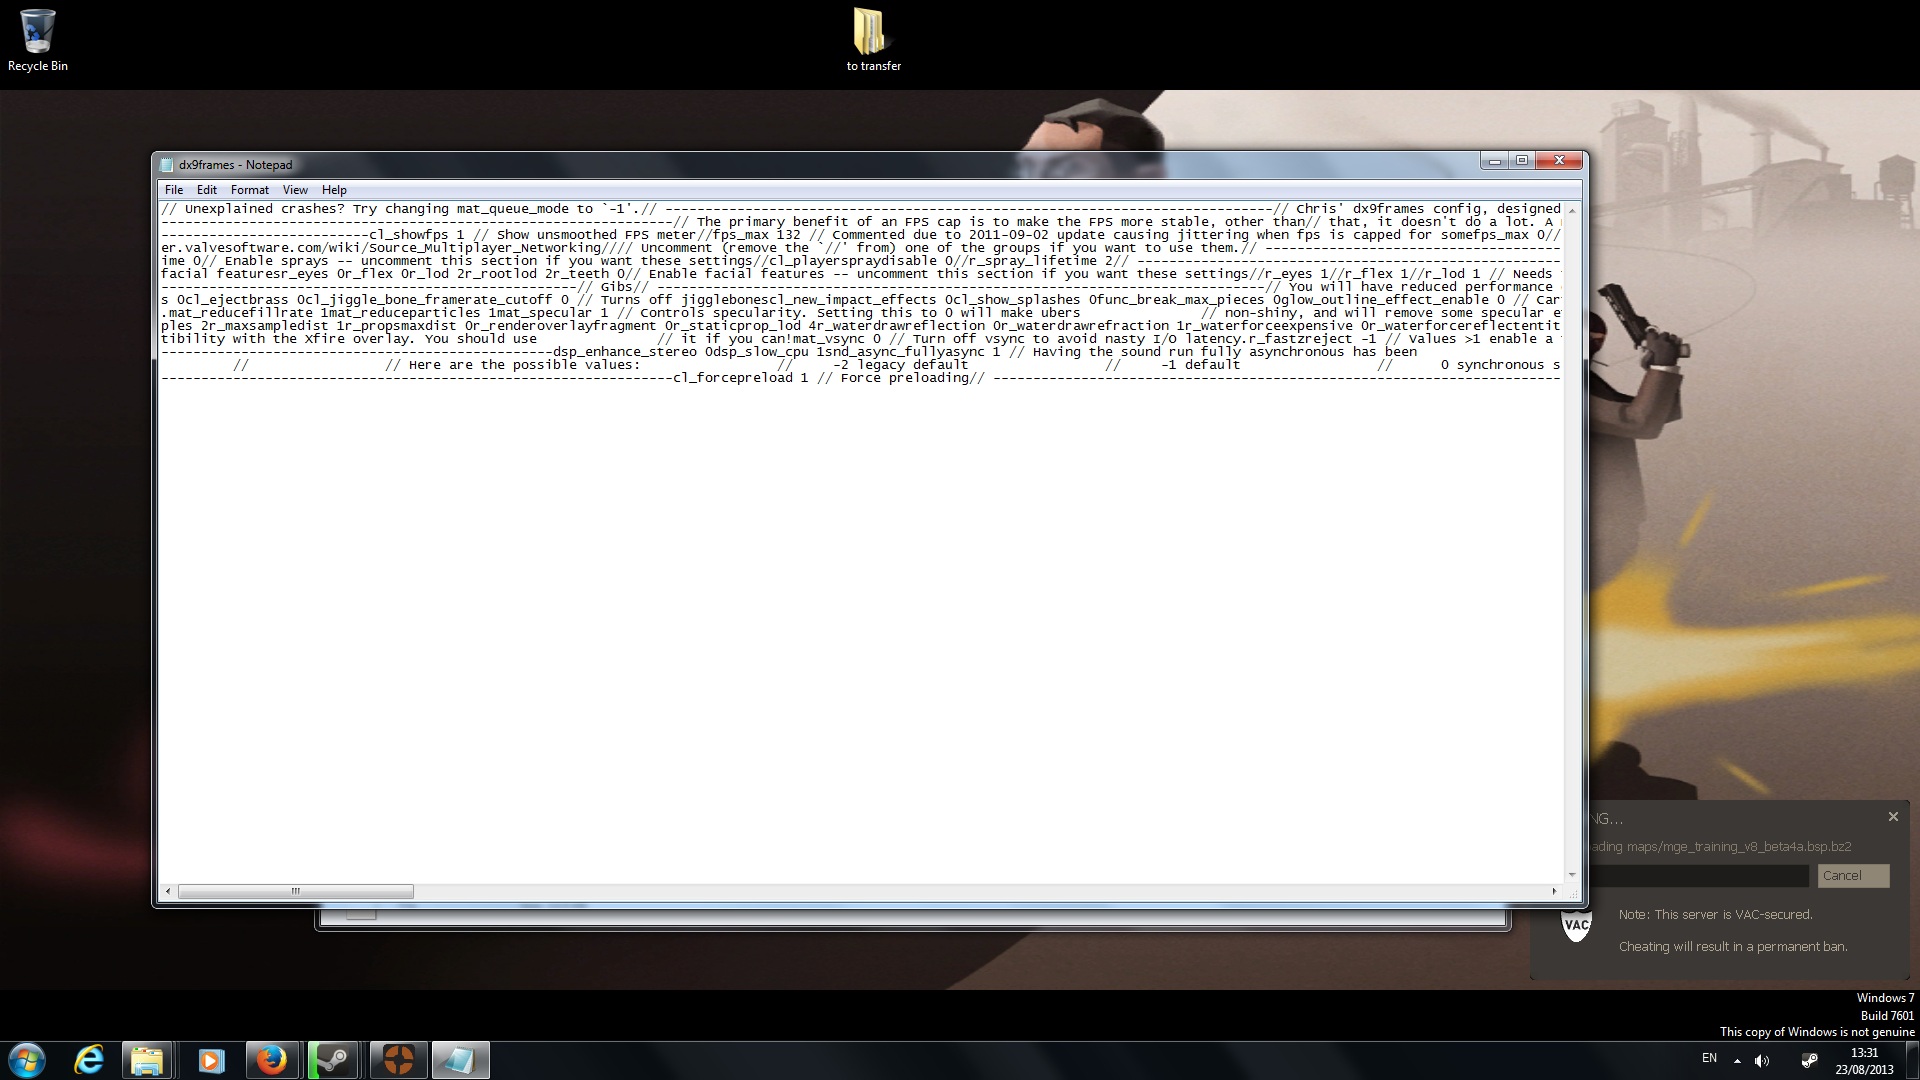1920x1080 pixels.
Task: Open the Format menu in Notepad
Action: click(250, 190)
